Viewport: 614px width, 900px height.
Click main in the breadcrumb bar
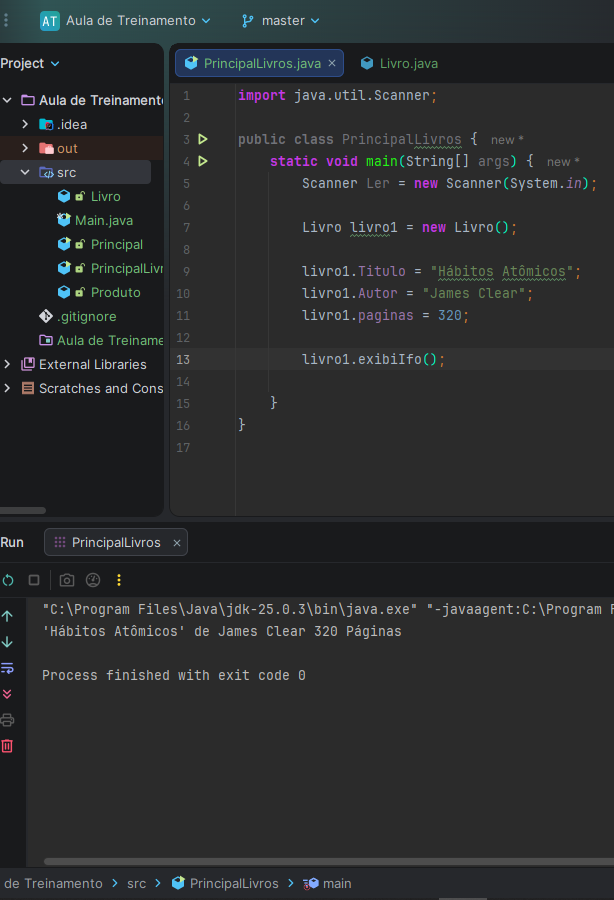pos(328,883)
